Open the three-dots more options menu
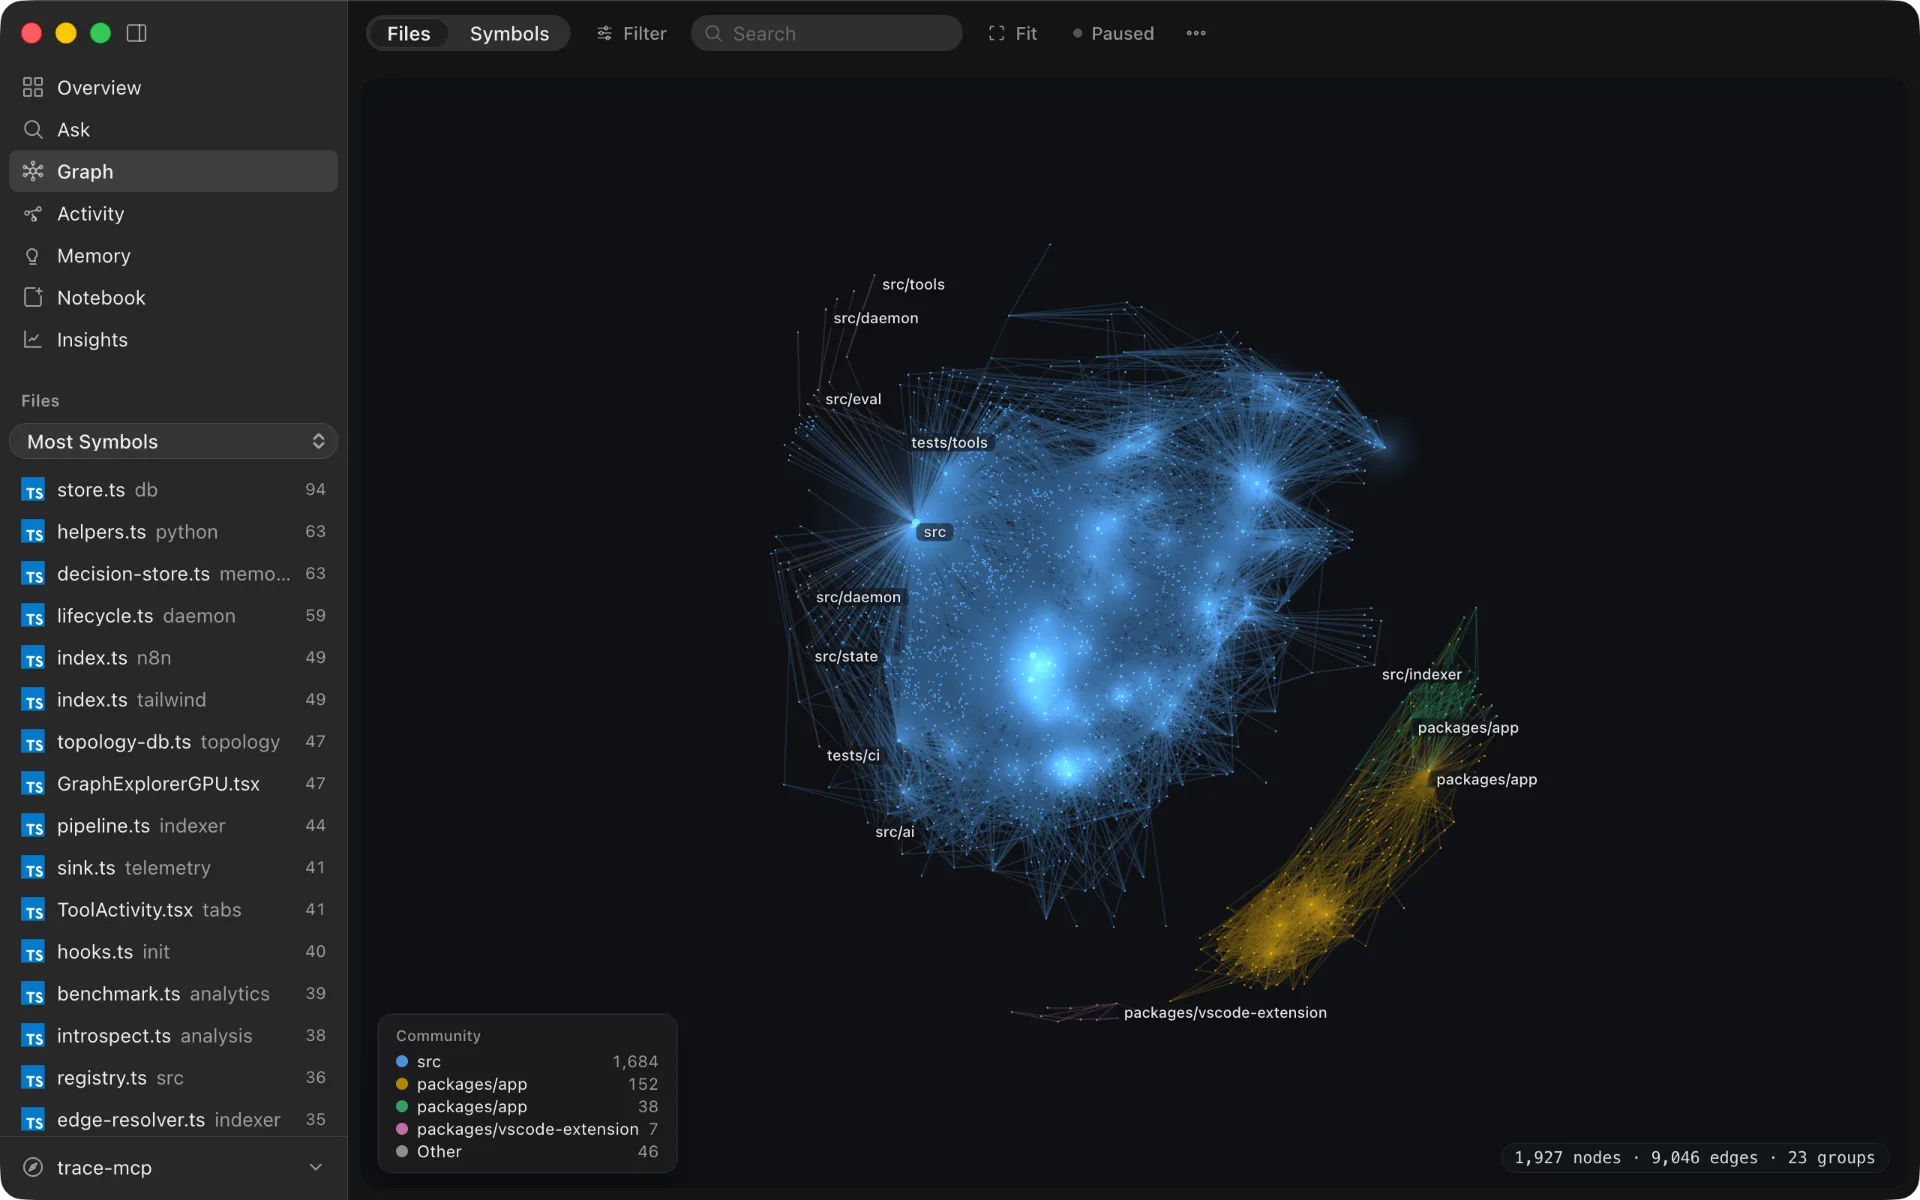 1196,33
